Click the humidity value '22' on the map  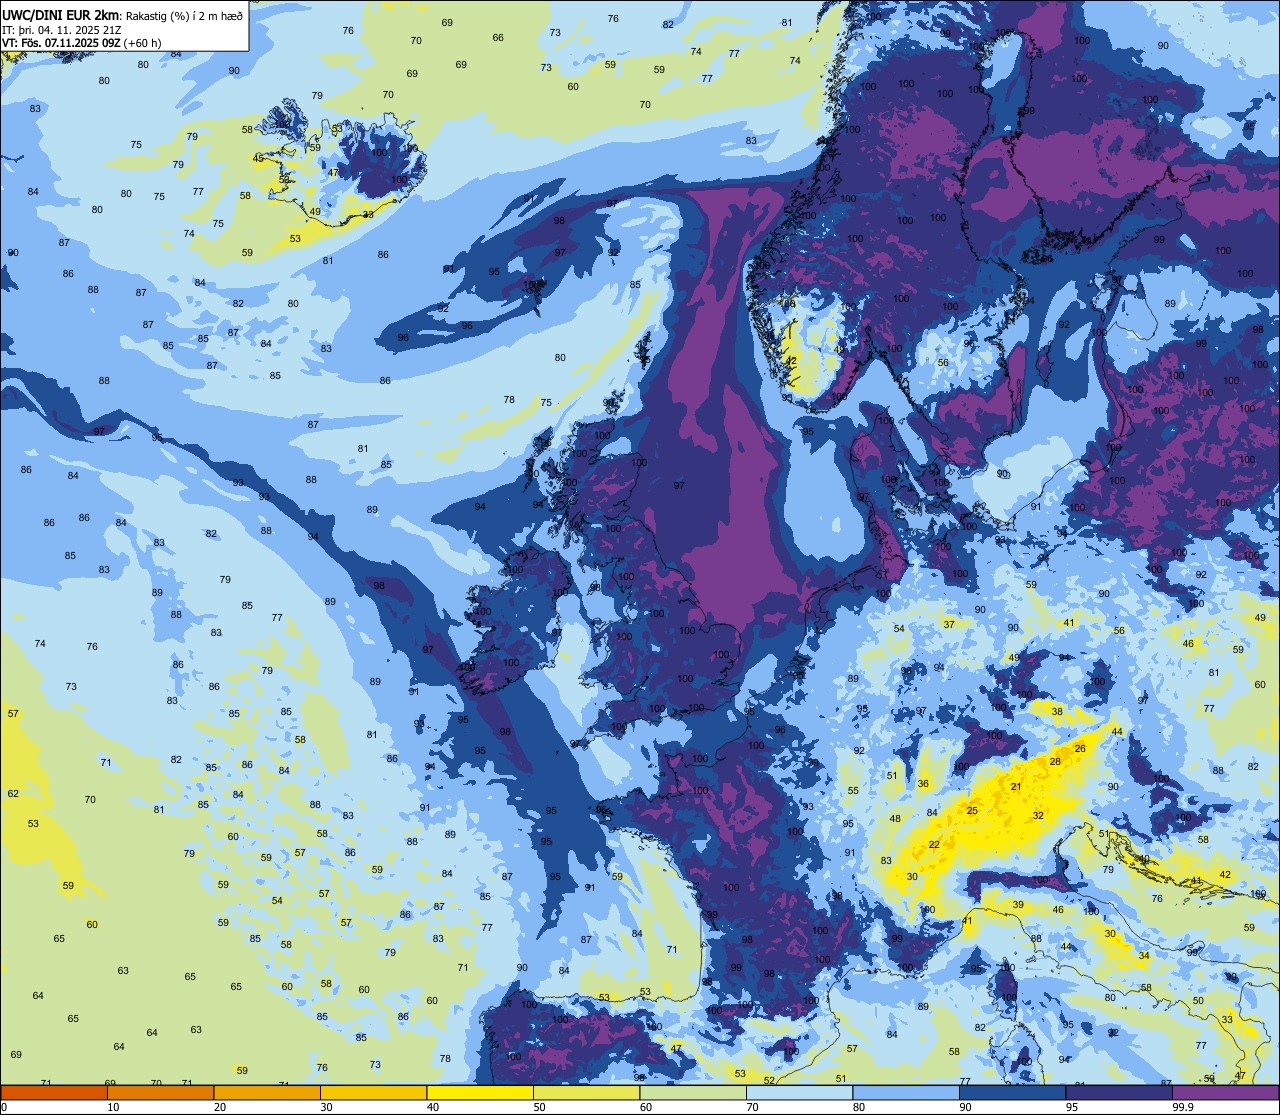(934, 845)
